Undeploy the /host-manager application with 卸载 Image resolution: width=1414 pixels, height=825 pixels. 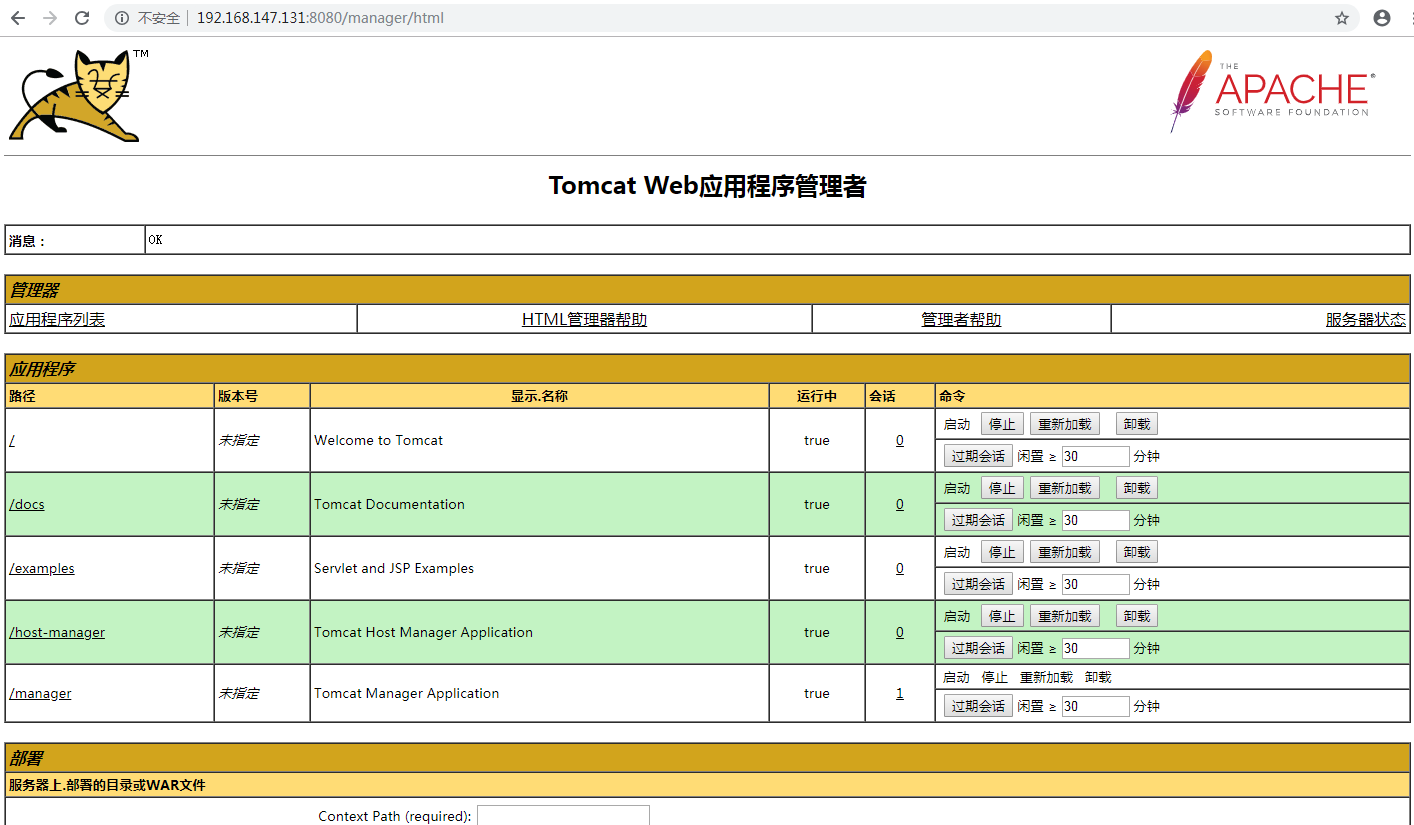point(1137,616)
